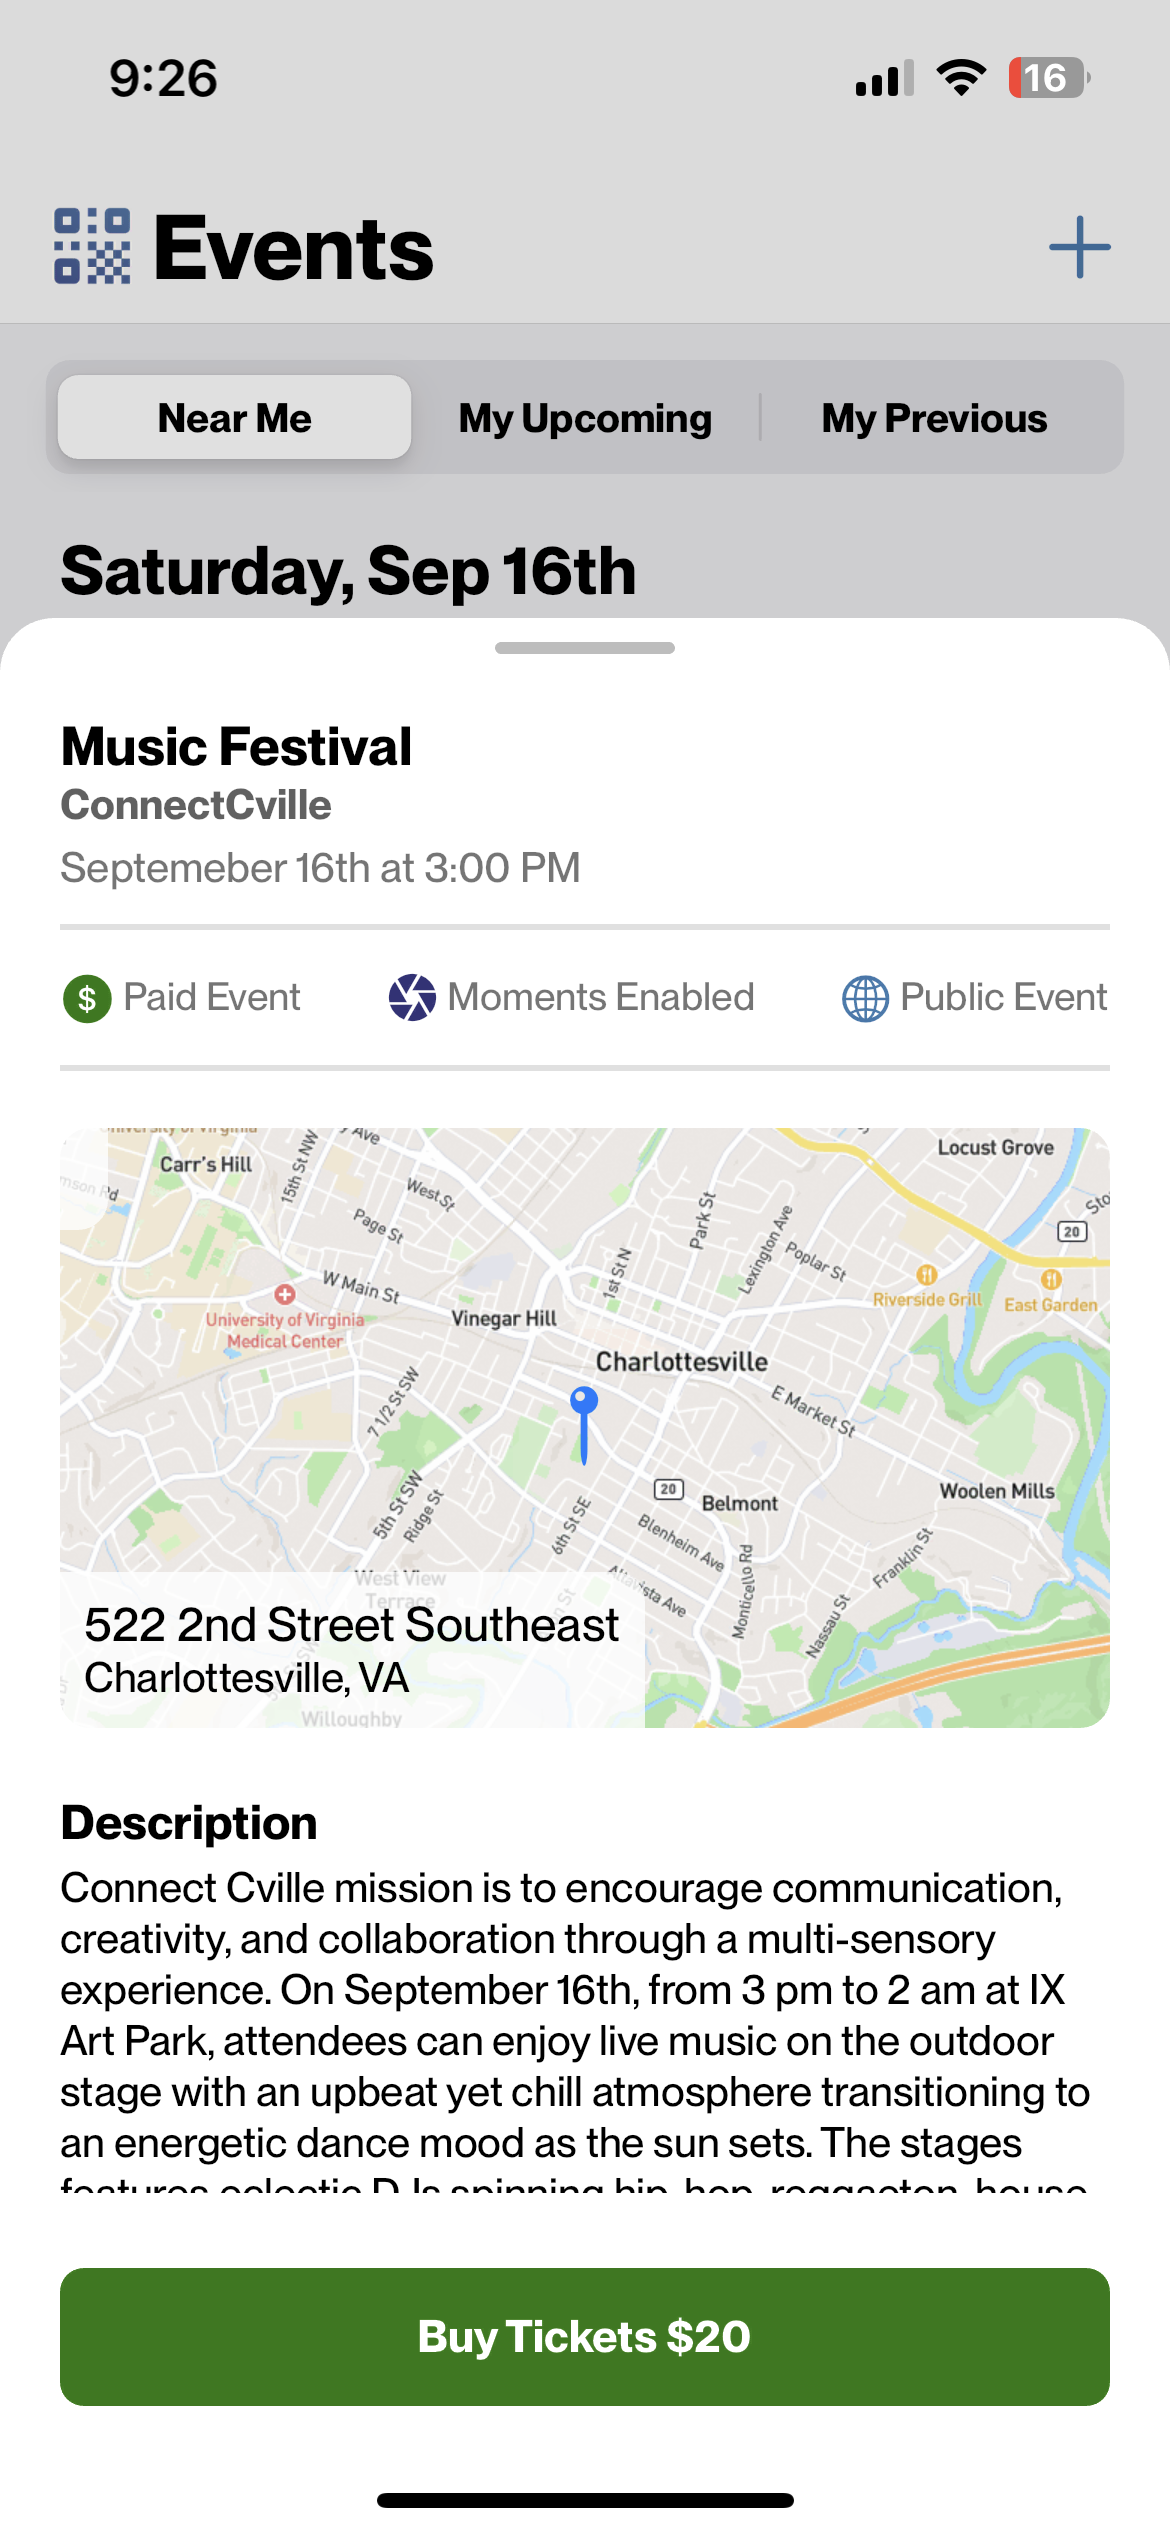The width and height of the screenshot is (1170, 2532).
Task: Switch to My Upcoming tab
Action: click(585, 417)
